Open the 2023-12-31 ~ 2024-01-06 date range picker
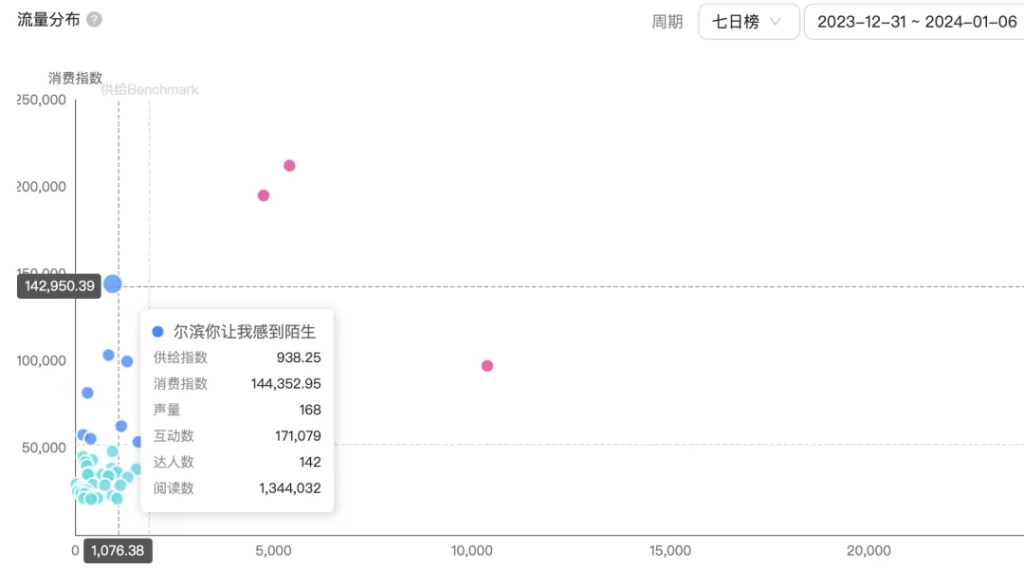Image resolution: width=1024 pixels, height=569 pixels. click(916, 22)
